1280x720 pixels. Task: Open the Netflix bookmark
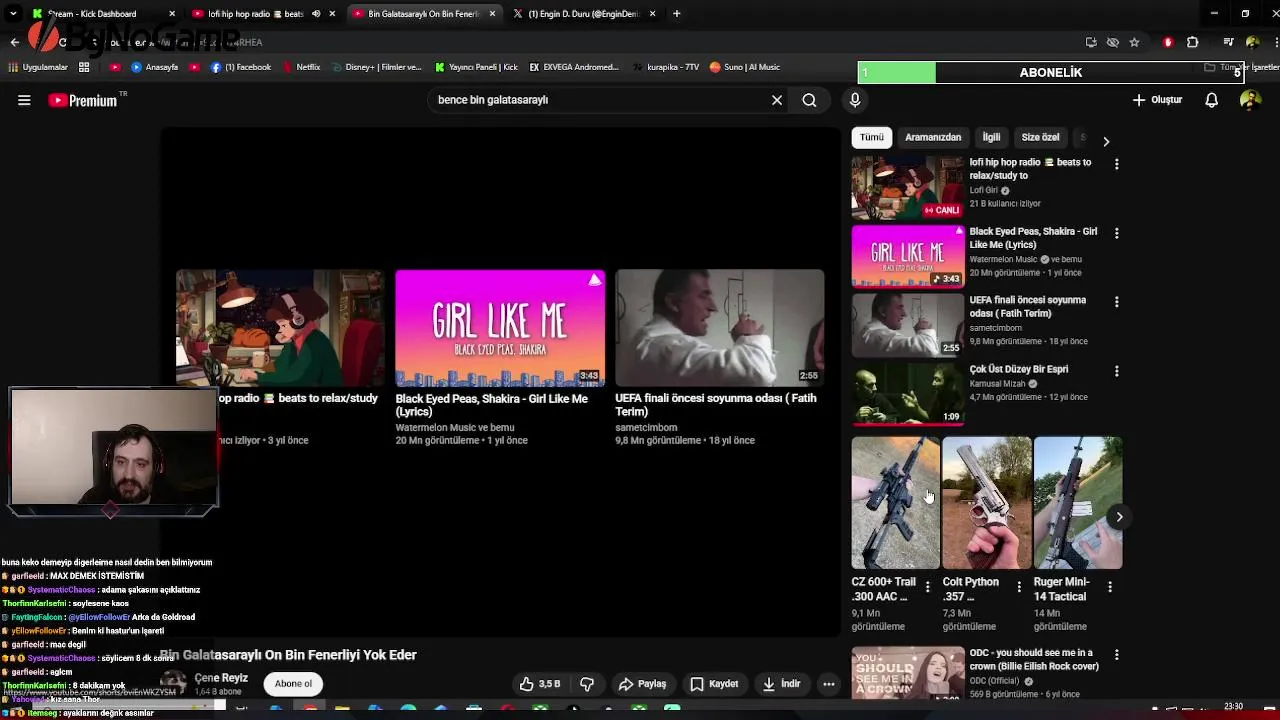coord(301,67)
